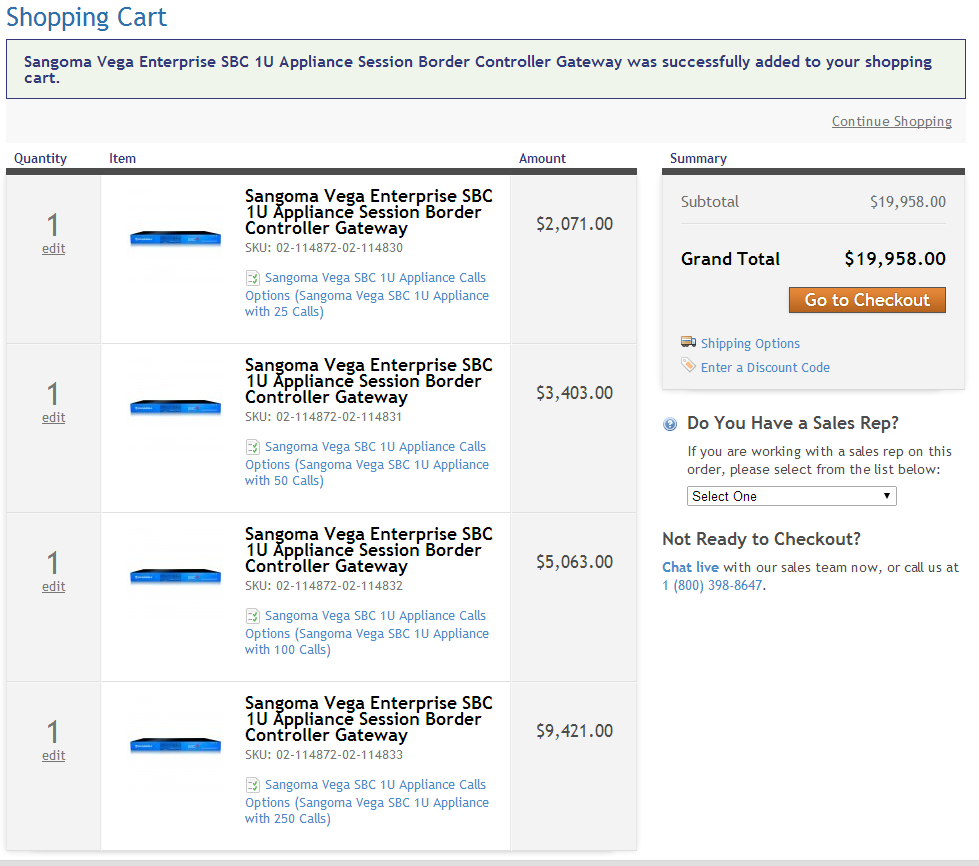Edit quantity for the $9,421.00 item
This screenshot has width=979, height=866.
click(x=54, y=755)
